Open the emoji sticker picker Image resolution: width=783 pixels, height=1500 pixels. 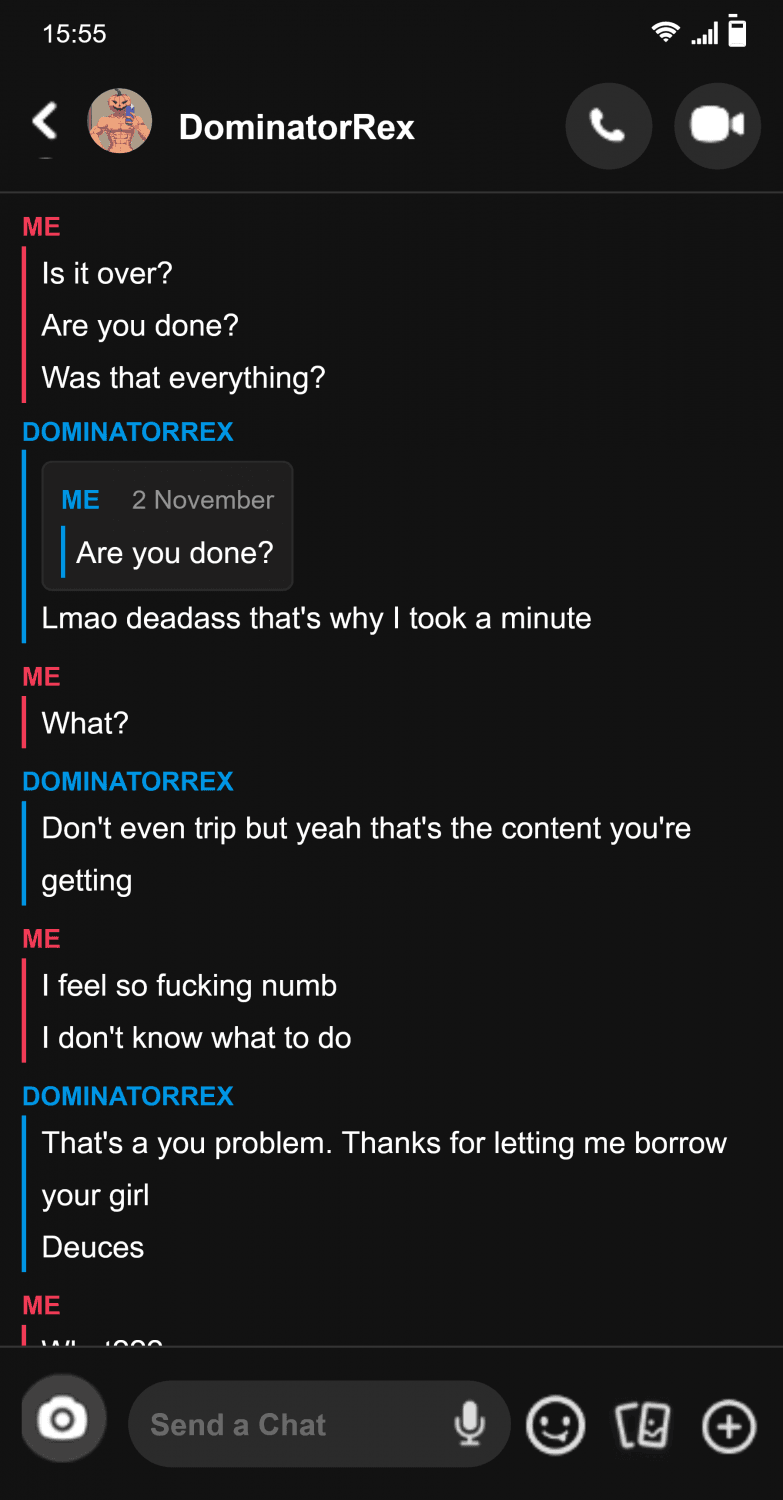[x=555, y=1425]
